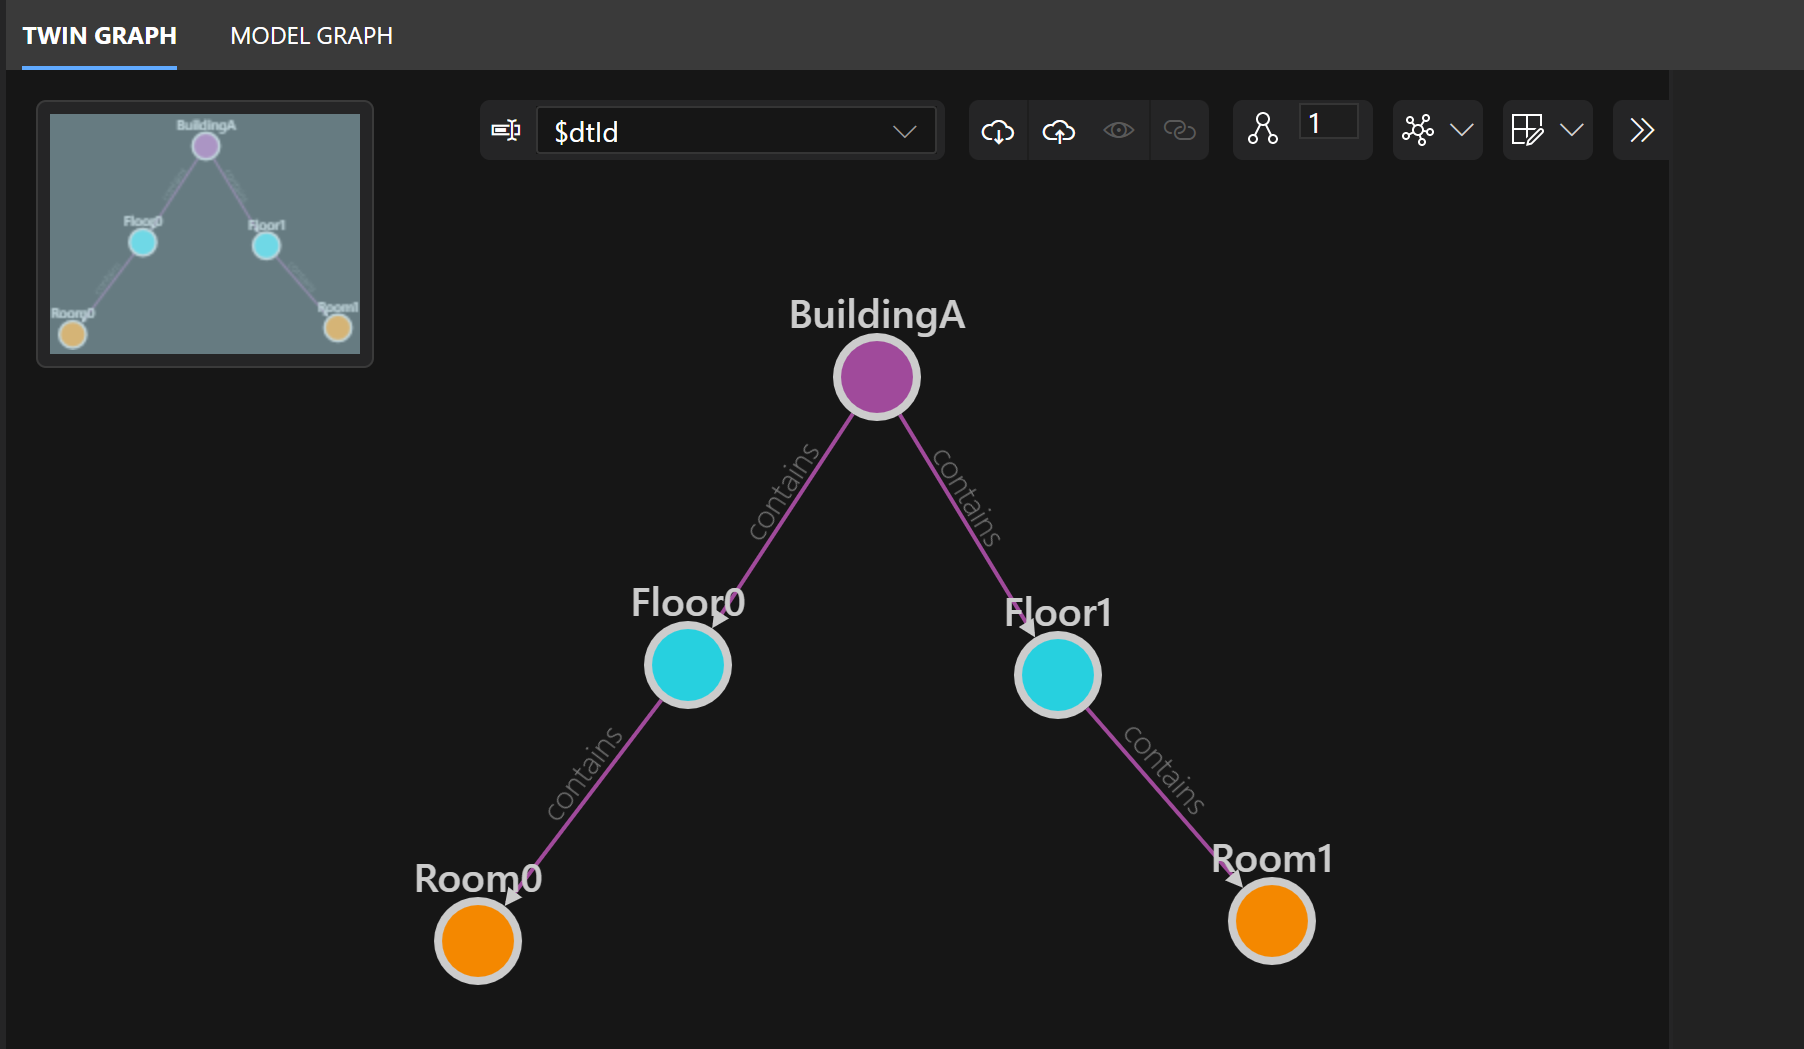Screen dimensions: 1804x1049
Task: Click the graph overview thumbnail minimap
Action: (204, 235)
